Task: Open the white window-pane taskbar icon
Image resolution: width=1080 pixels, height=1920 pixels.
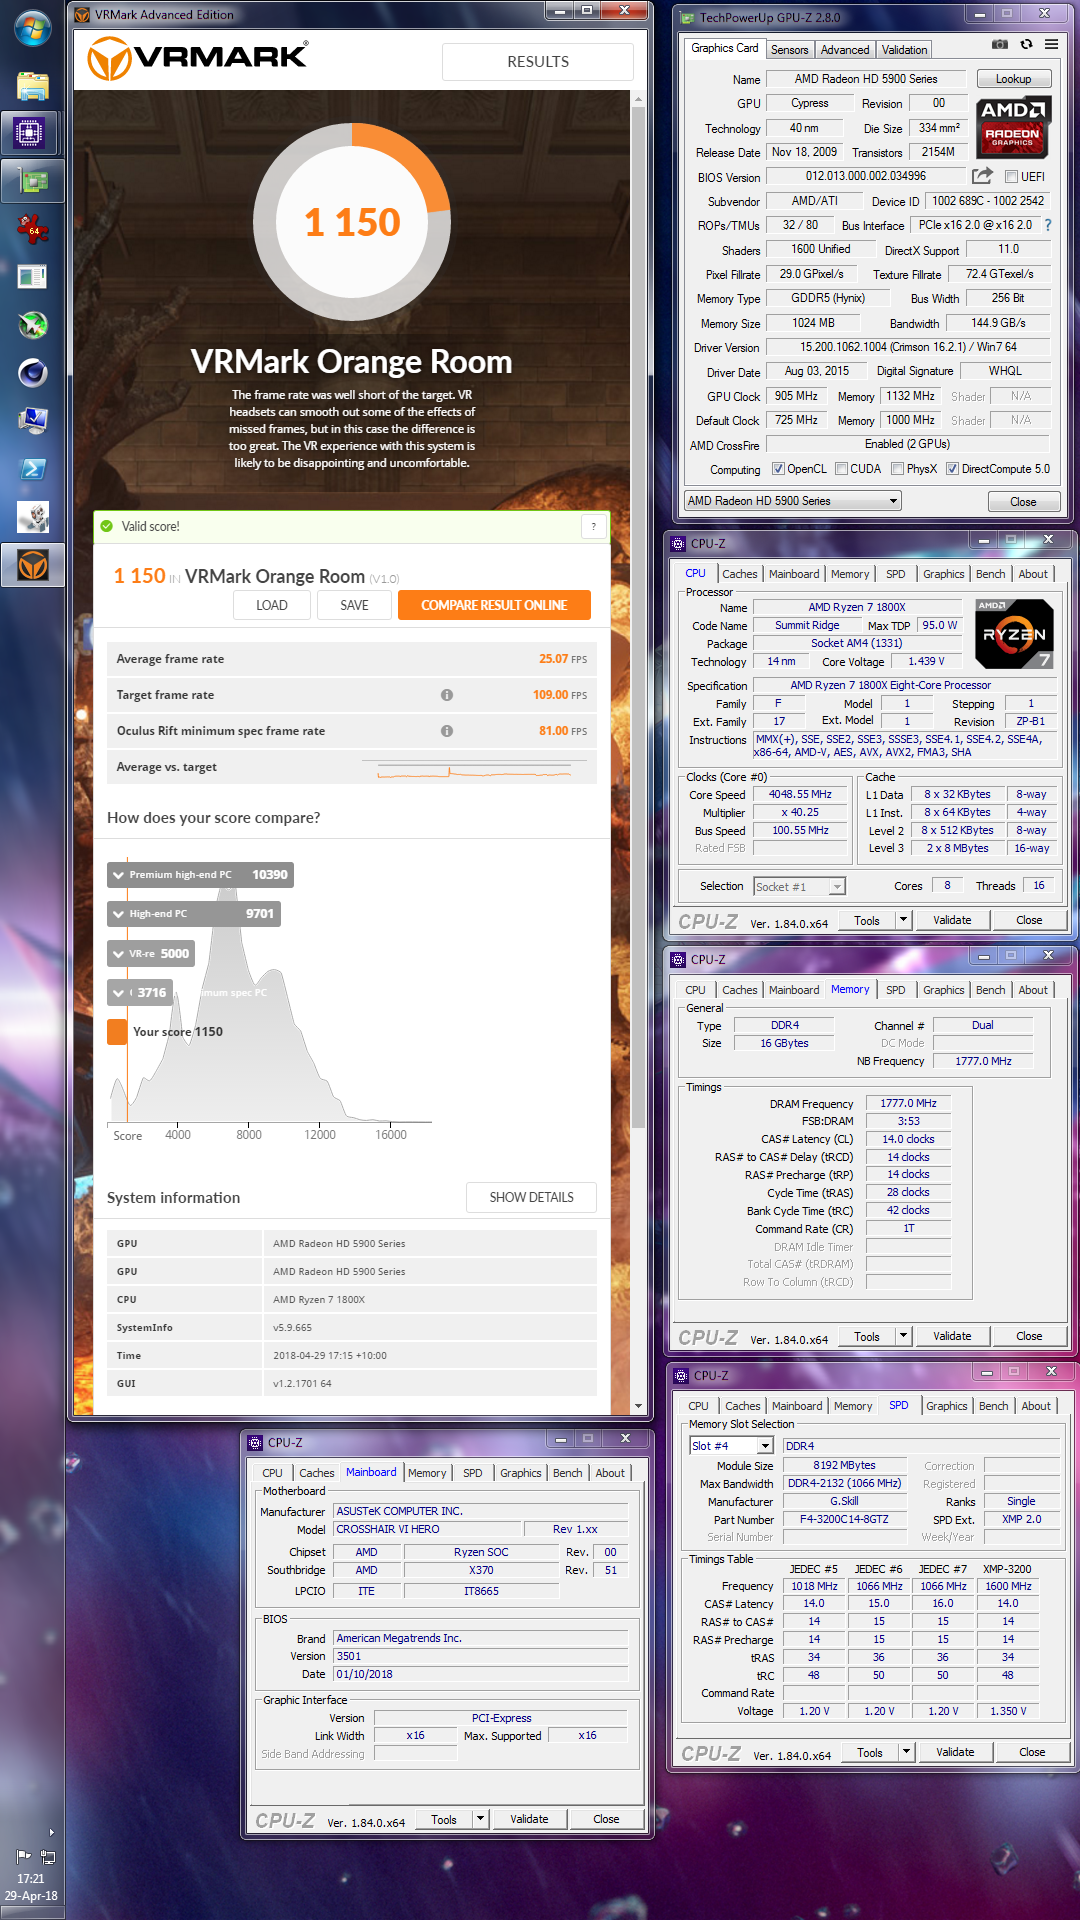Action: (x=33, y=277)
